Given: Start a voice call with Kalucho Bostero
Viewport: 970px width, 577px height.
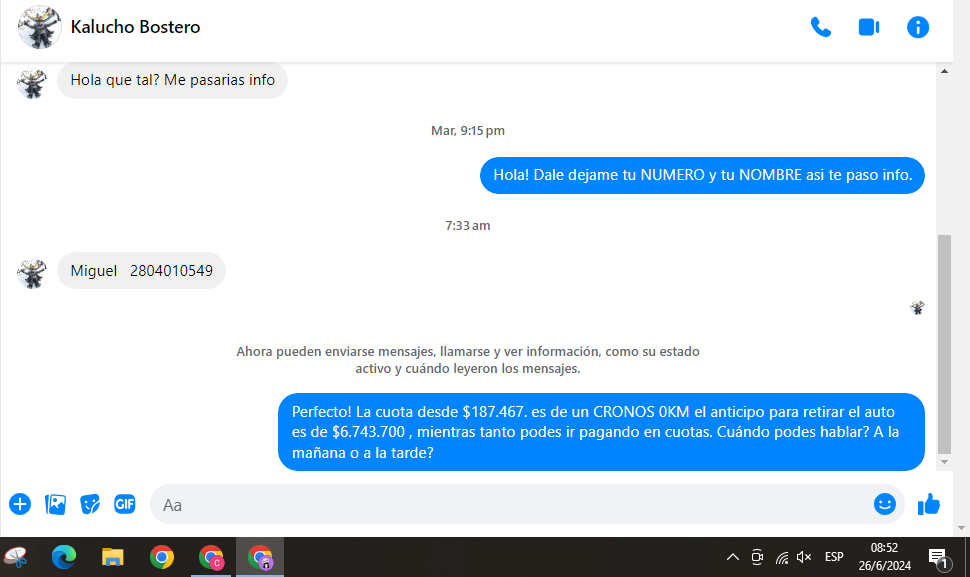Looking at the screenshot, I should (x=821, y=27).
